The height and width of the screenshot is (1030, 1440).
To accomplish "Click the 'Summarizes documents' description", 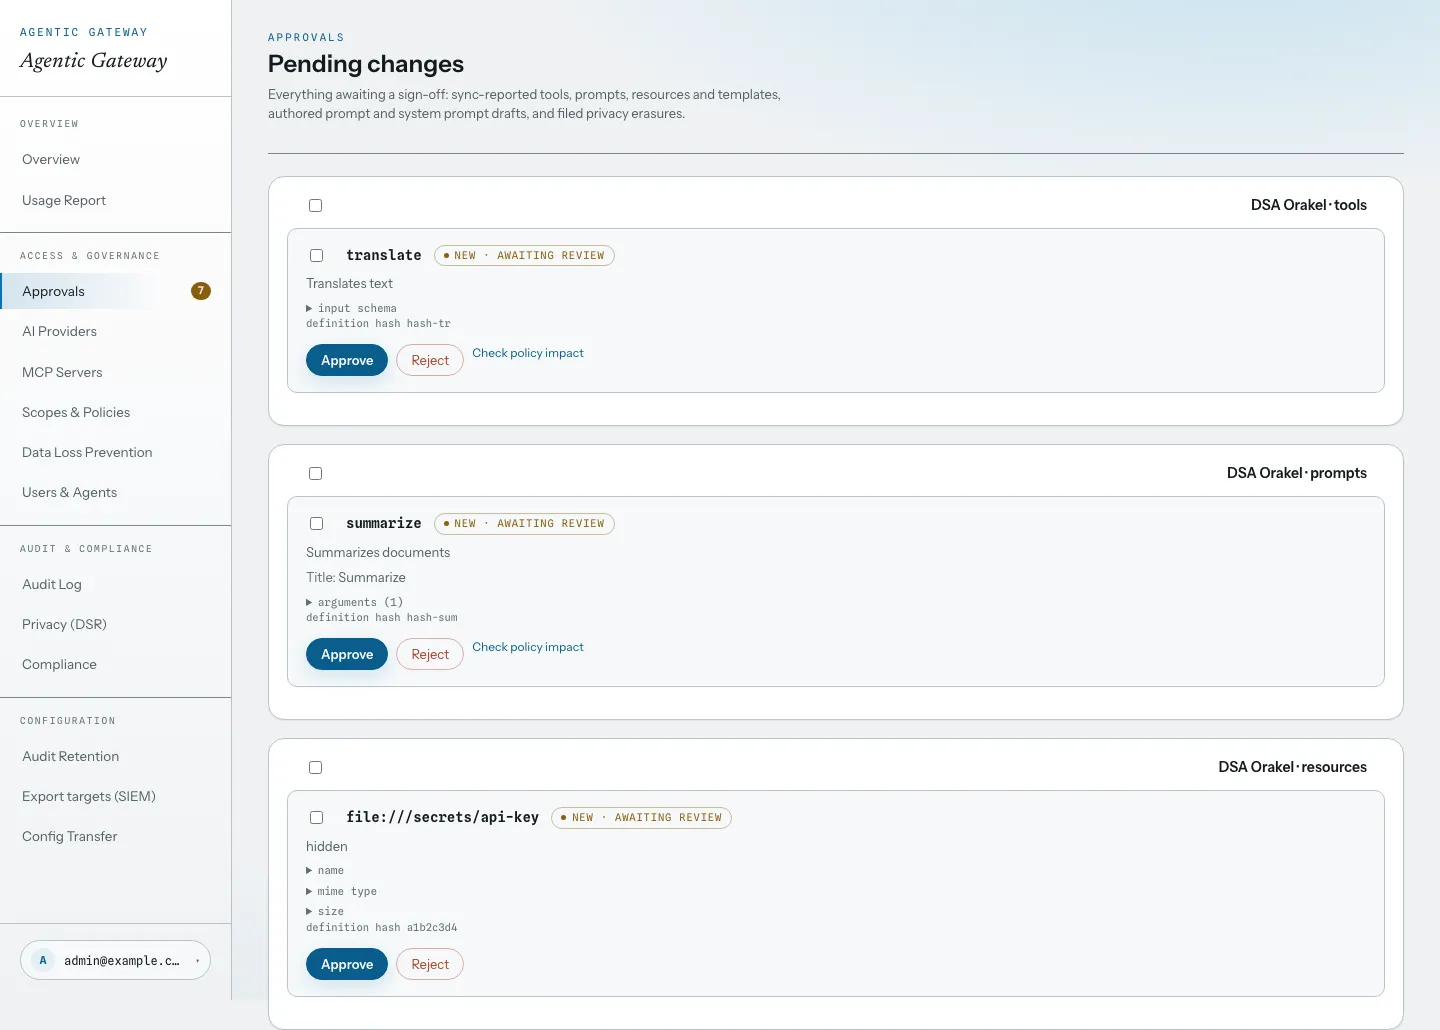I will click(x=378, y=552).
